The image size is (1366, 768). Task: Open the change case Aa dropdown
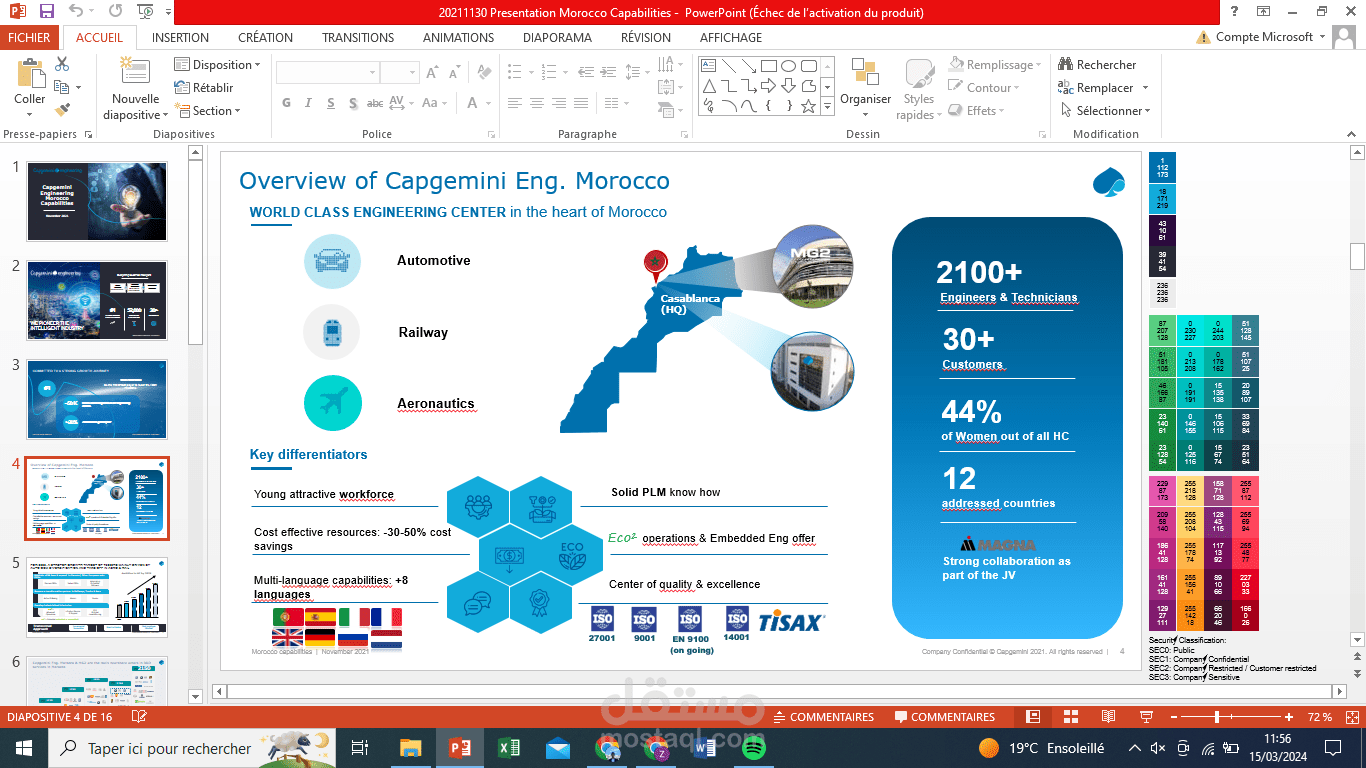[434, 103]
